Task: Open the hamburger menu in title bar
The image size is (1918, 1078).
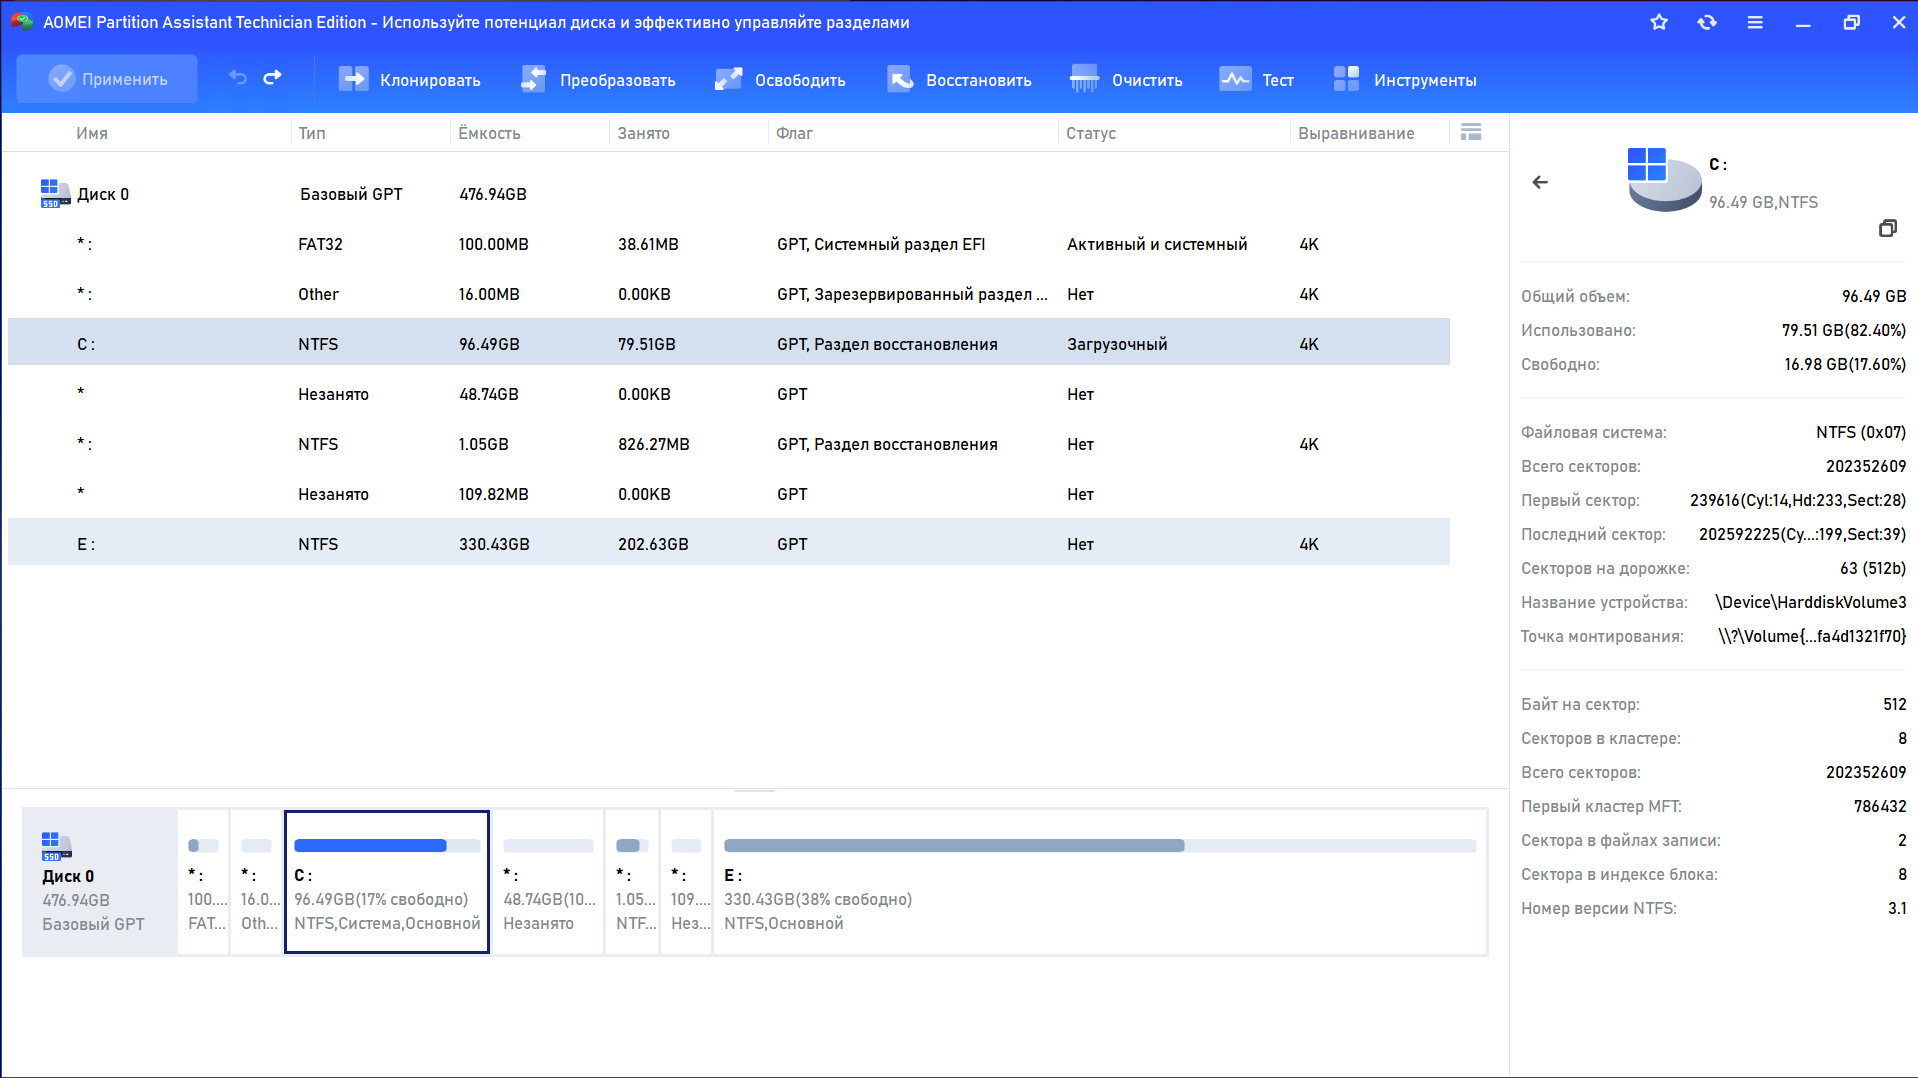Action: 1755,22
